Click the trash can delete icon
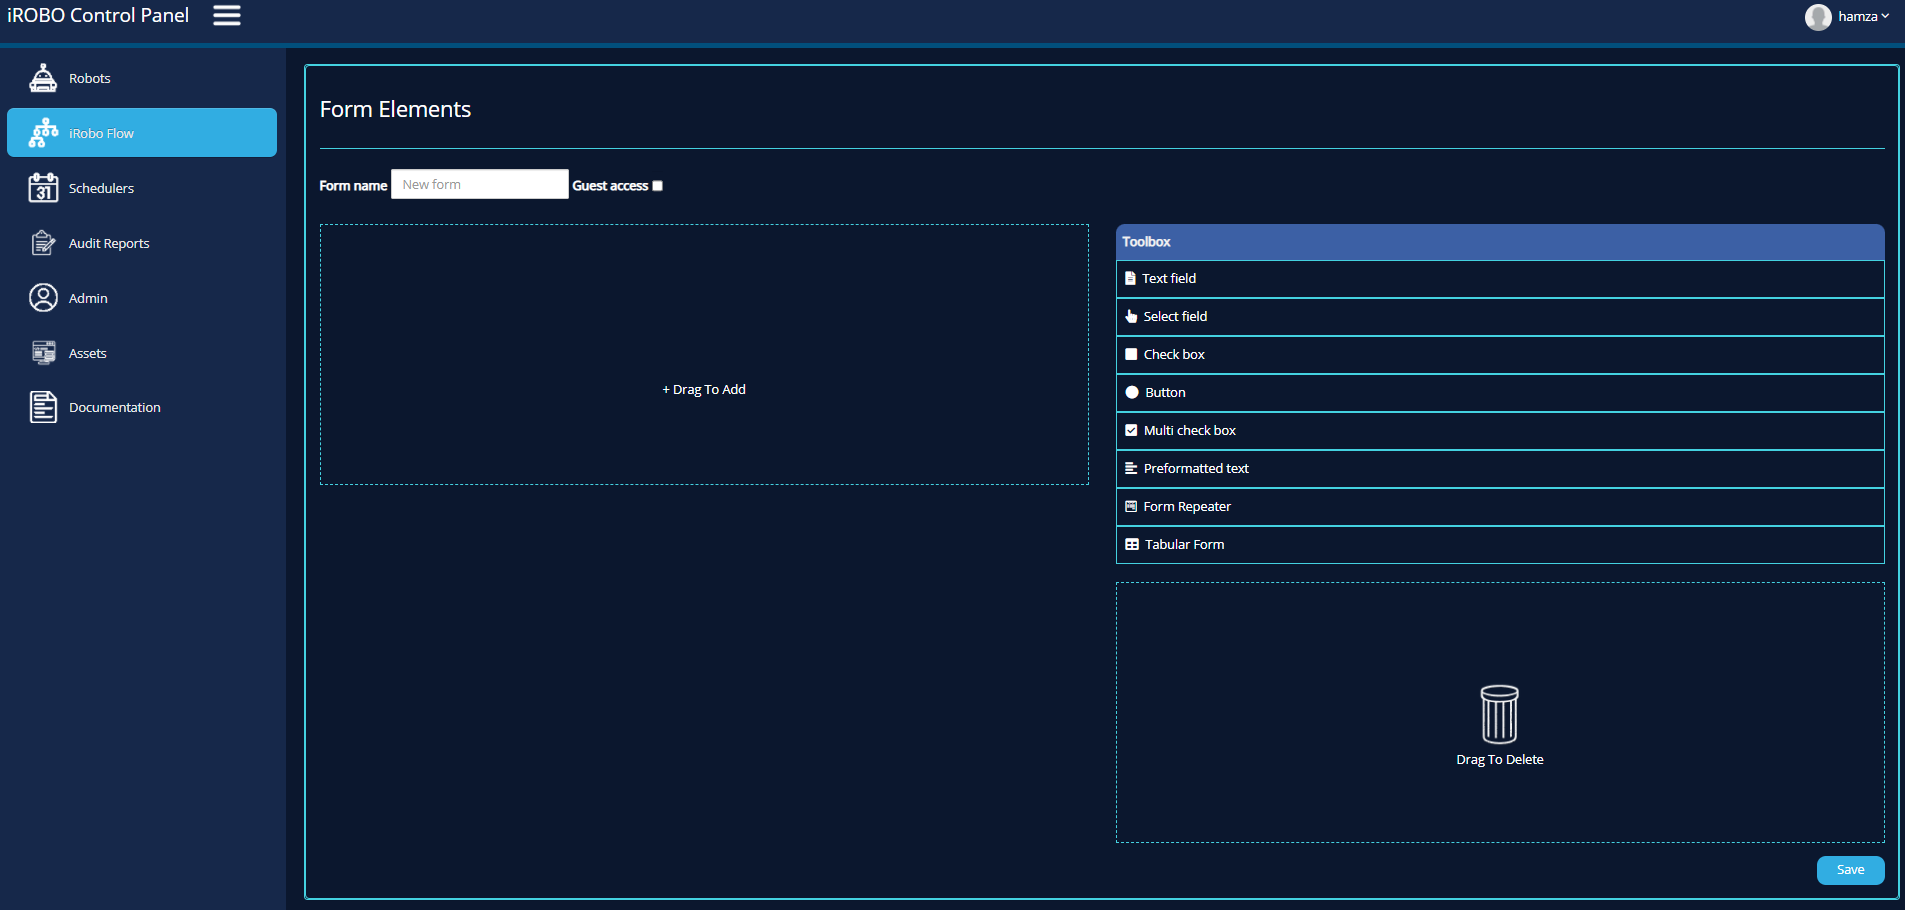Image resolution: width=1905 pixels, height=910 pixels. tap(1499, 714)
